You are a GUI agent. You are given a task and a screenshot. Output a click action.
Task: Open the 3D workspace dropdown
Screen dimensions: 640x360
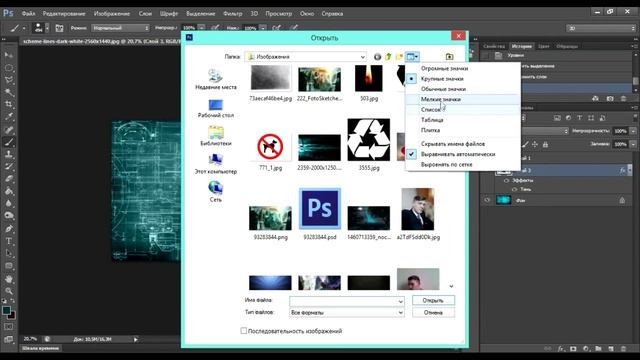(x=600, y=28)
